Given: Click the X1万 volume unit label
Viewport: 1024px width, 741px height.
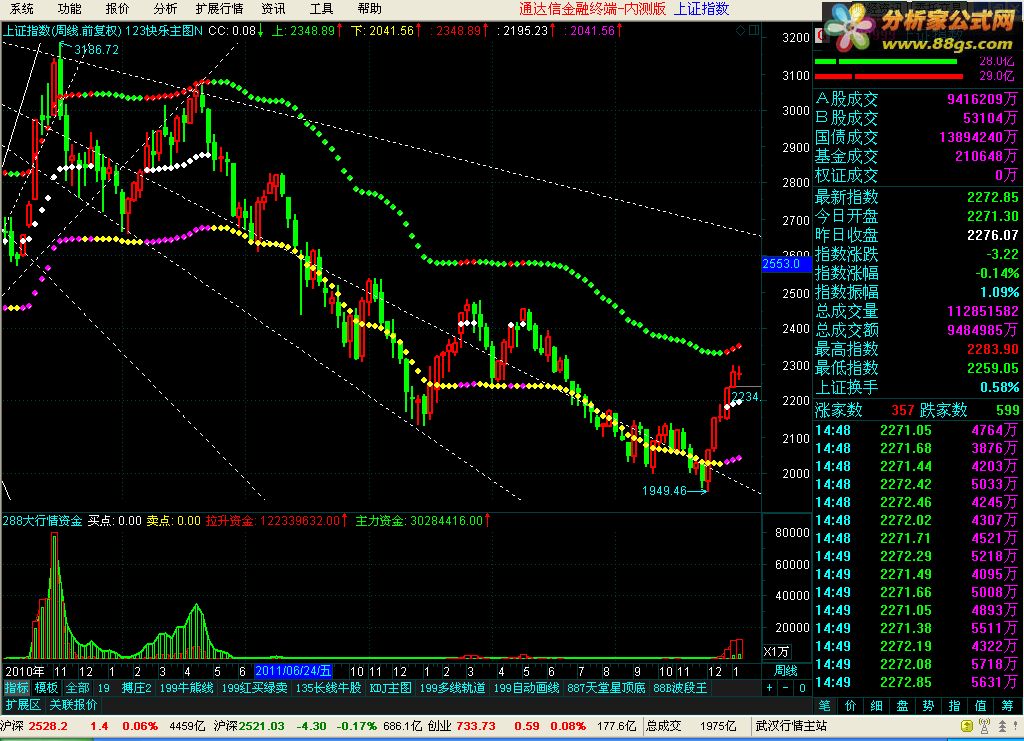Looking at the screenshot, I should (x=777, y=652).
